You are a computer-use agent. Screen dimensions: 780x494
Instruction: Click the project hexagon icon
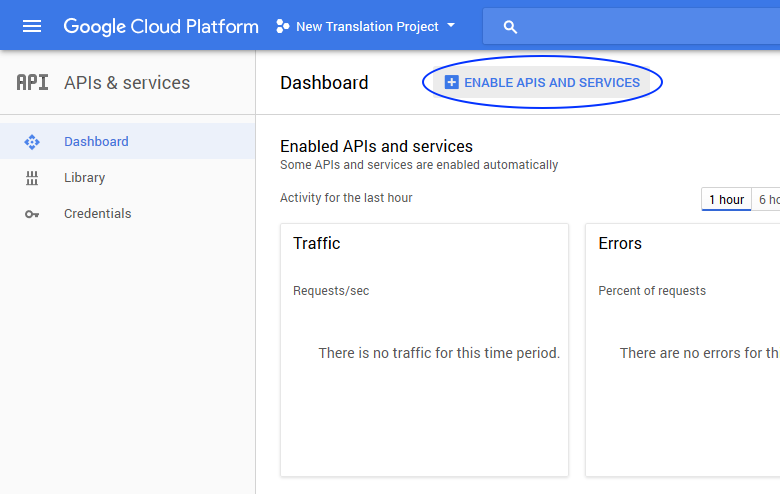pos(283,26)
